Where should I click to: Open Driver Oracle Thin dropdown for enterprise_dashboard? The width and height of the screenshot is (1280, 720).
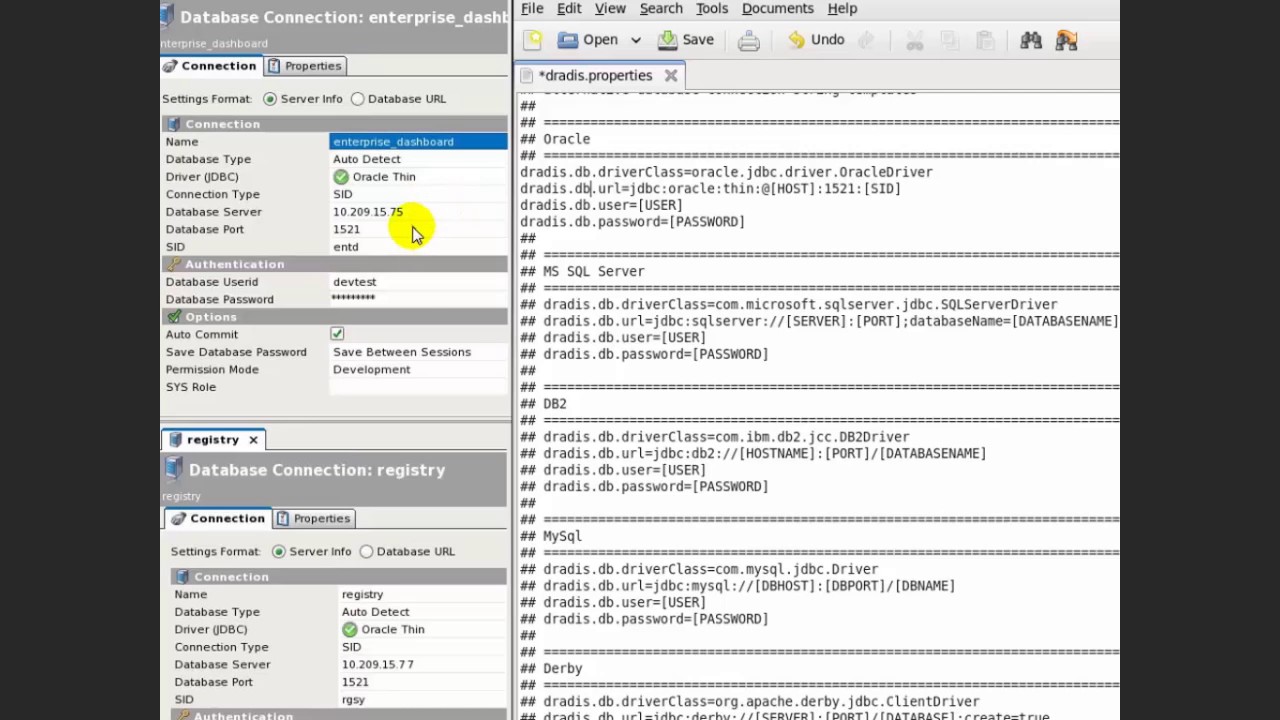click(x=418, y=177)
